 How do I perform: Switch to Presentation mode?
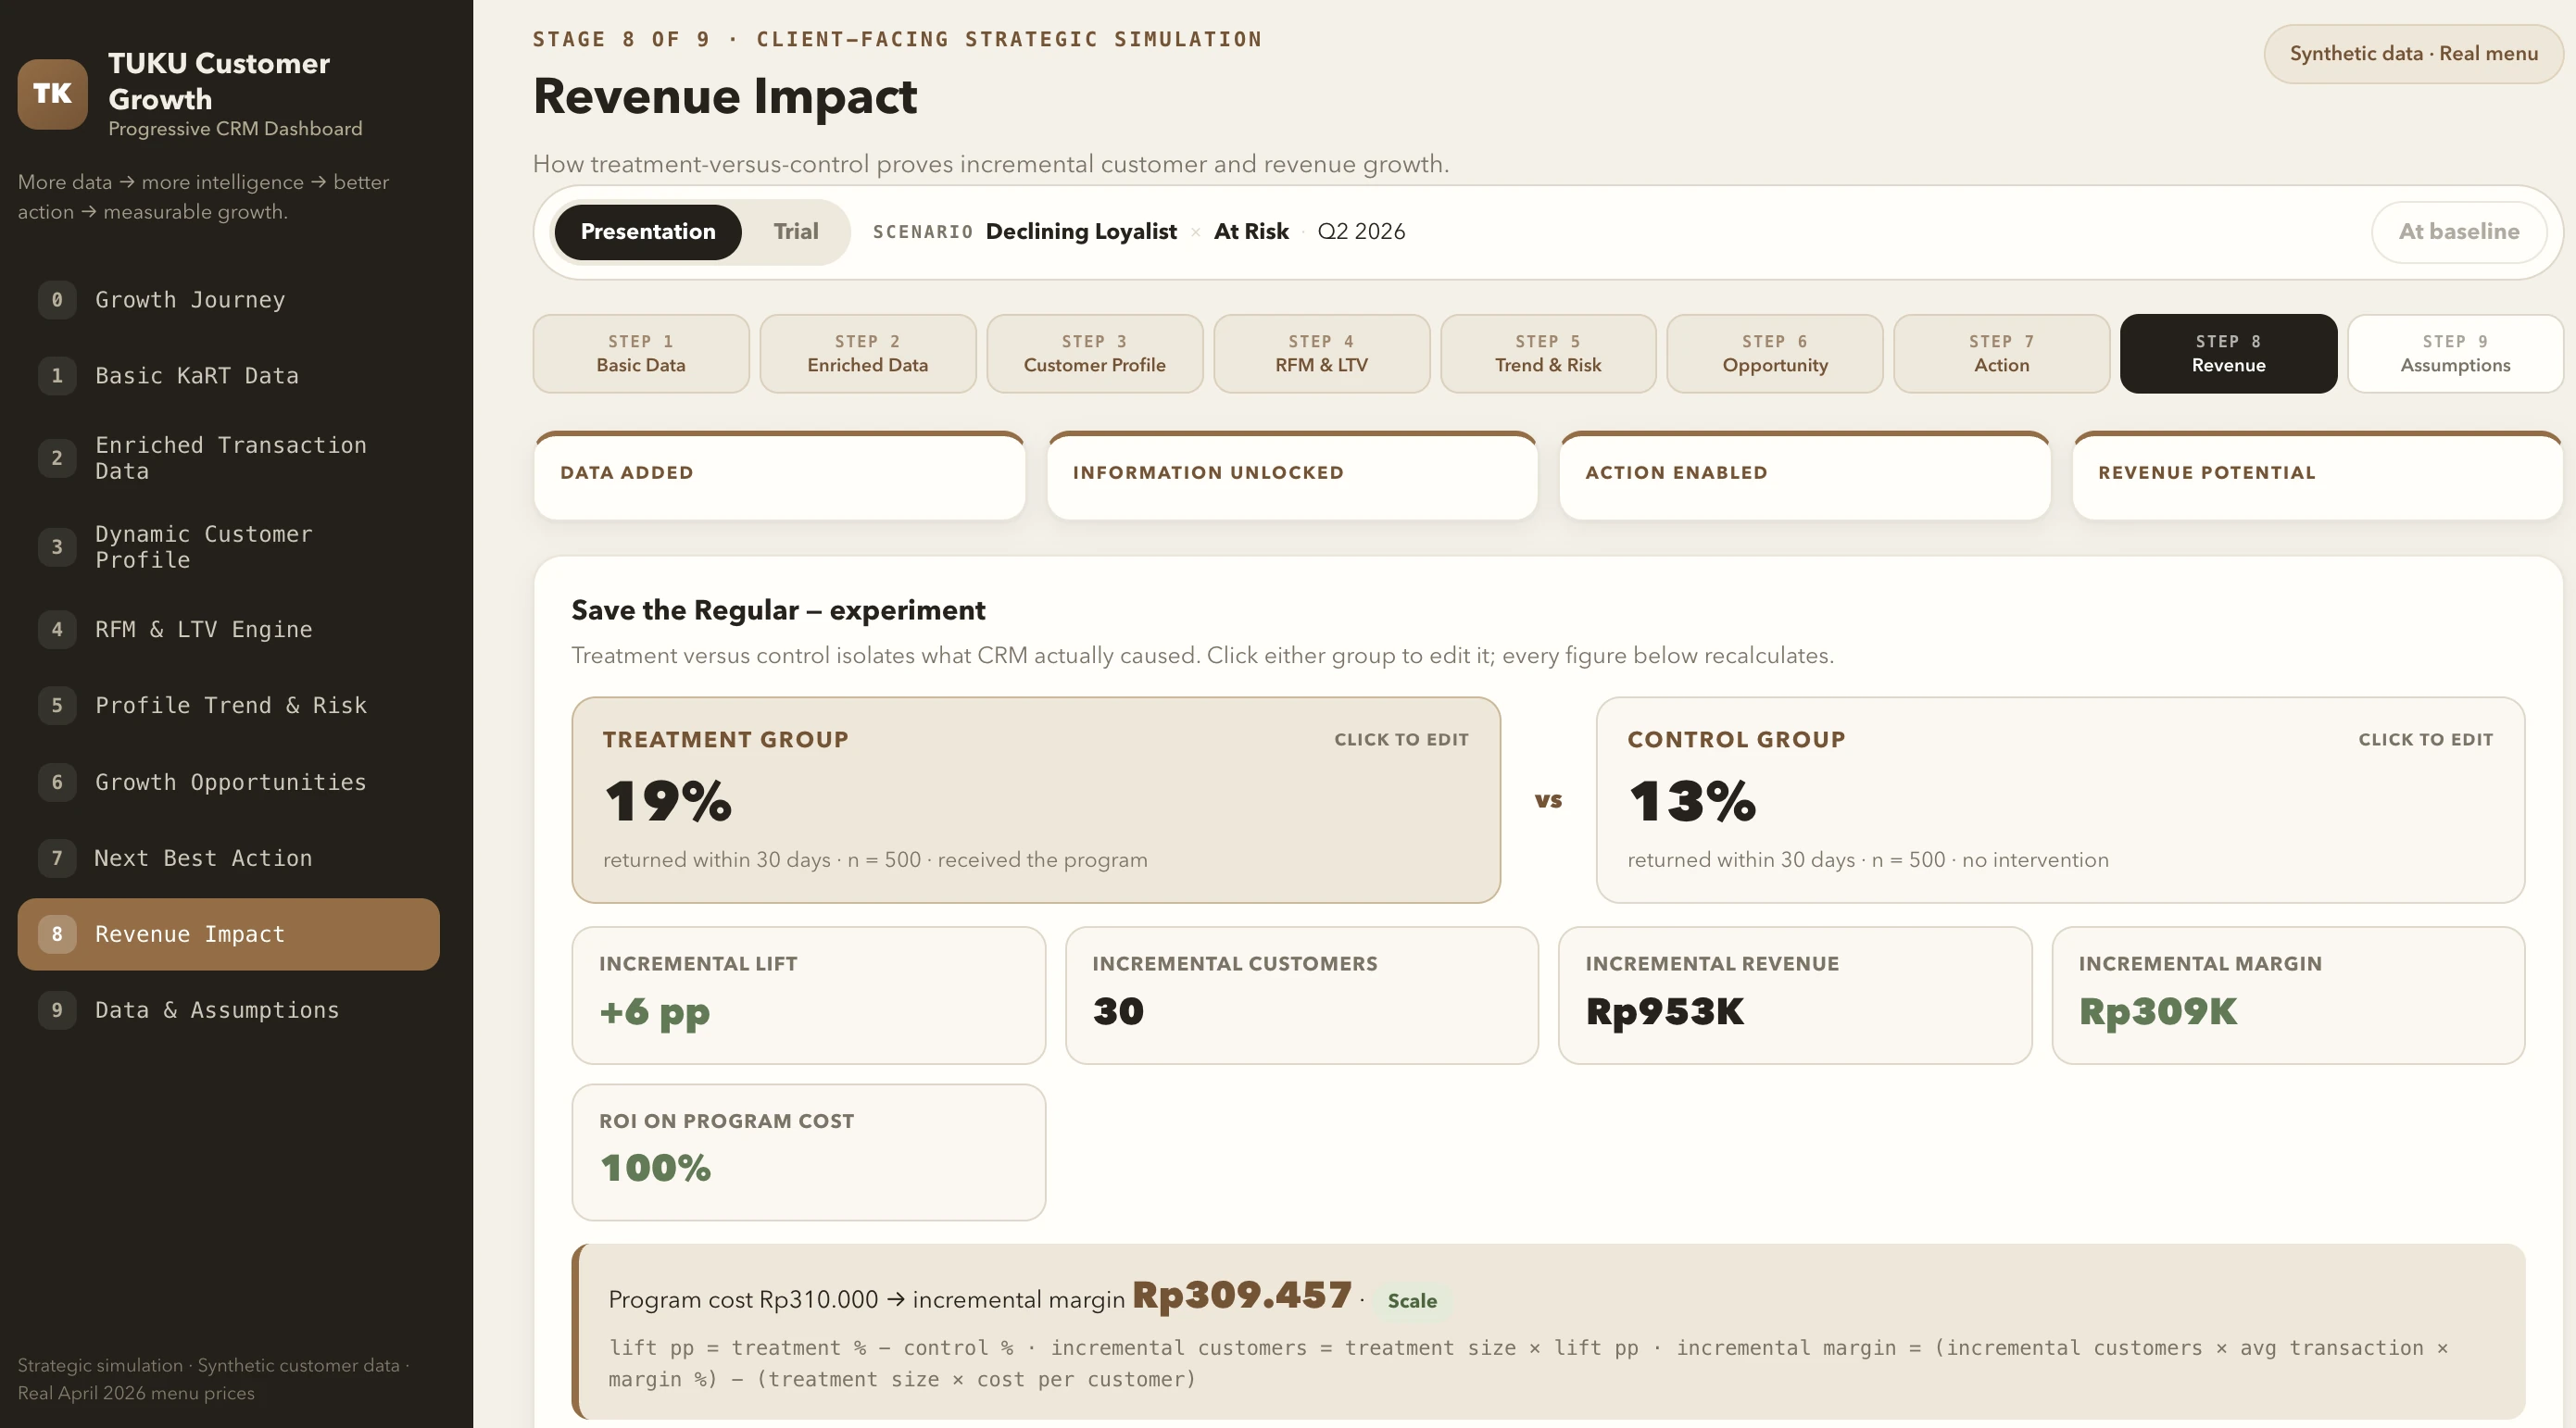click(x=648, y=232)
